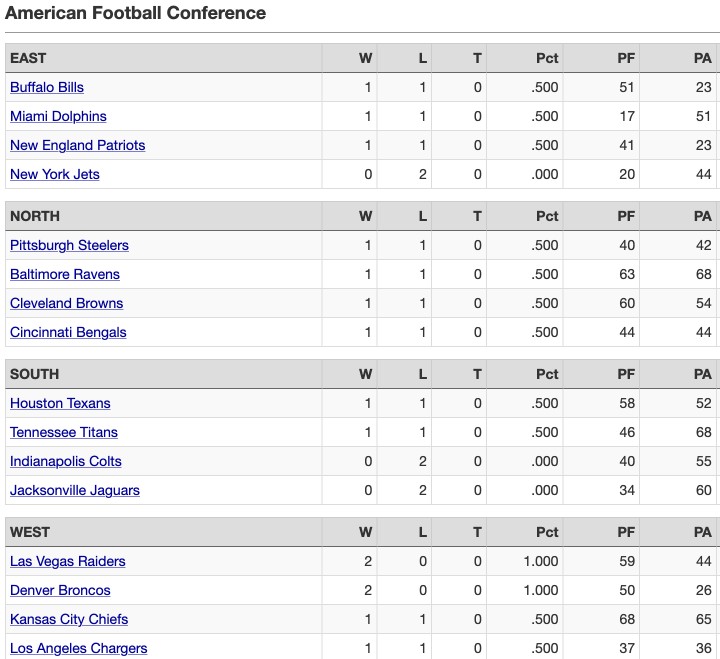
Task: Select the Kansas City Chiefs link
Action: click(x=69, y=619)
